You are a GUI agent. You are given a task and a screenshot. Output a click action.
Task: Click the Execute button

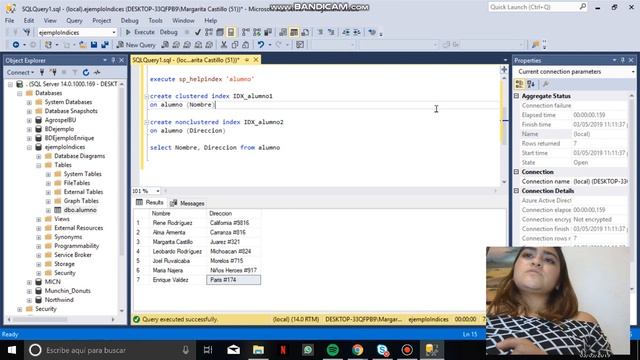140,32
